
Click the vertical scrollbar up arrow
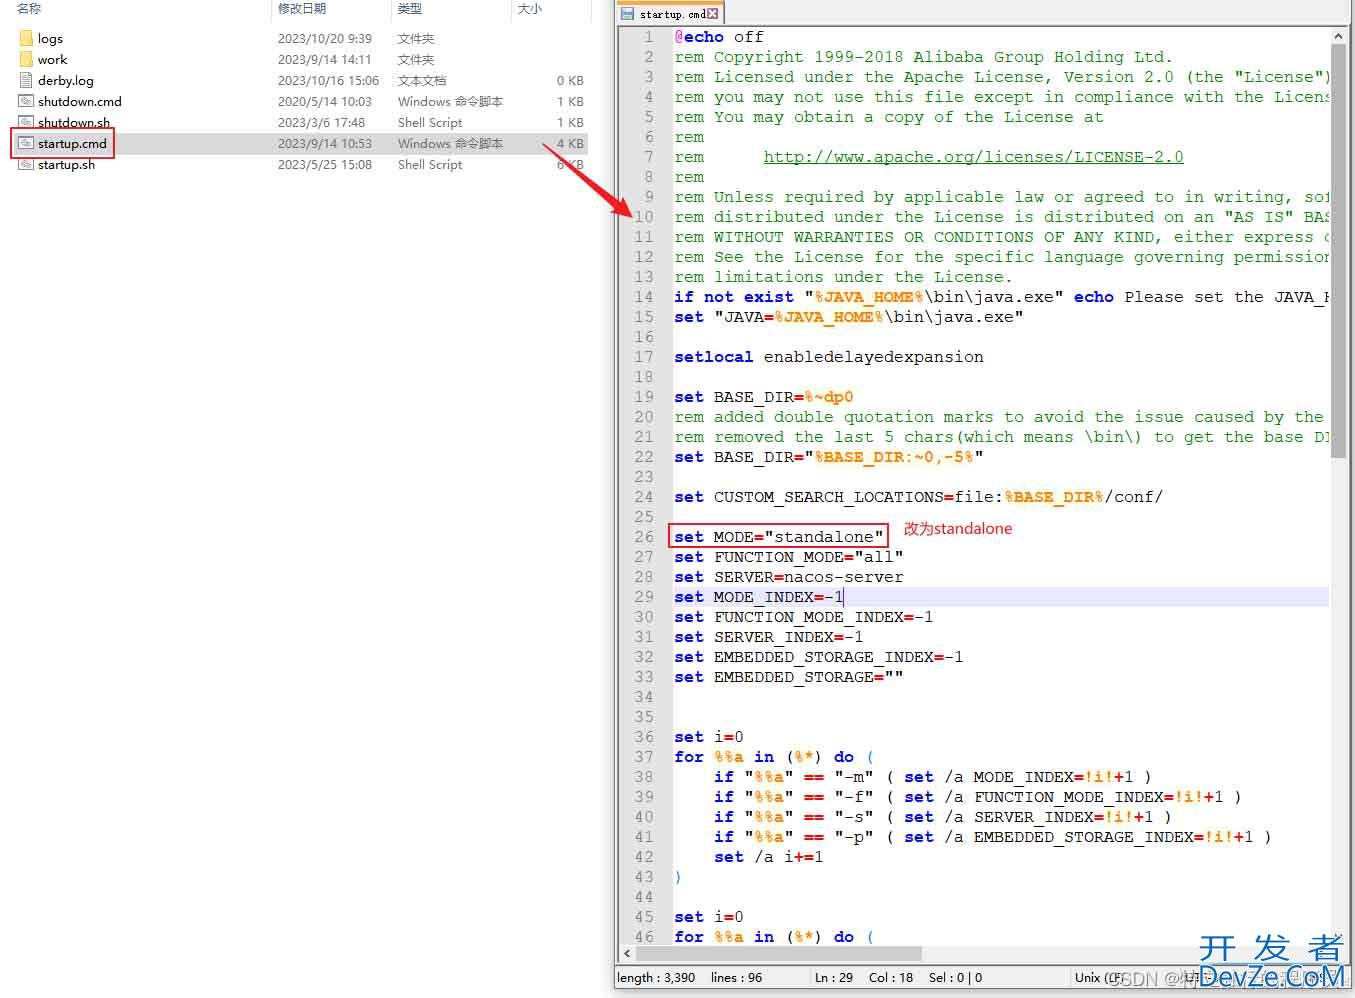(x=1339, y=36)
